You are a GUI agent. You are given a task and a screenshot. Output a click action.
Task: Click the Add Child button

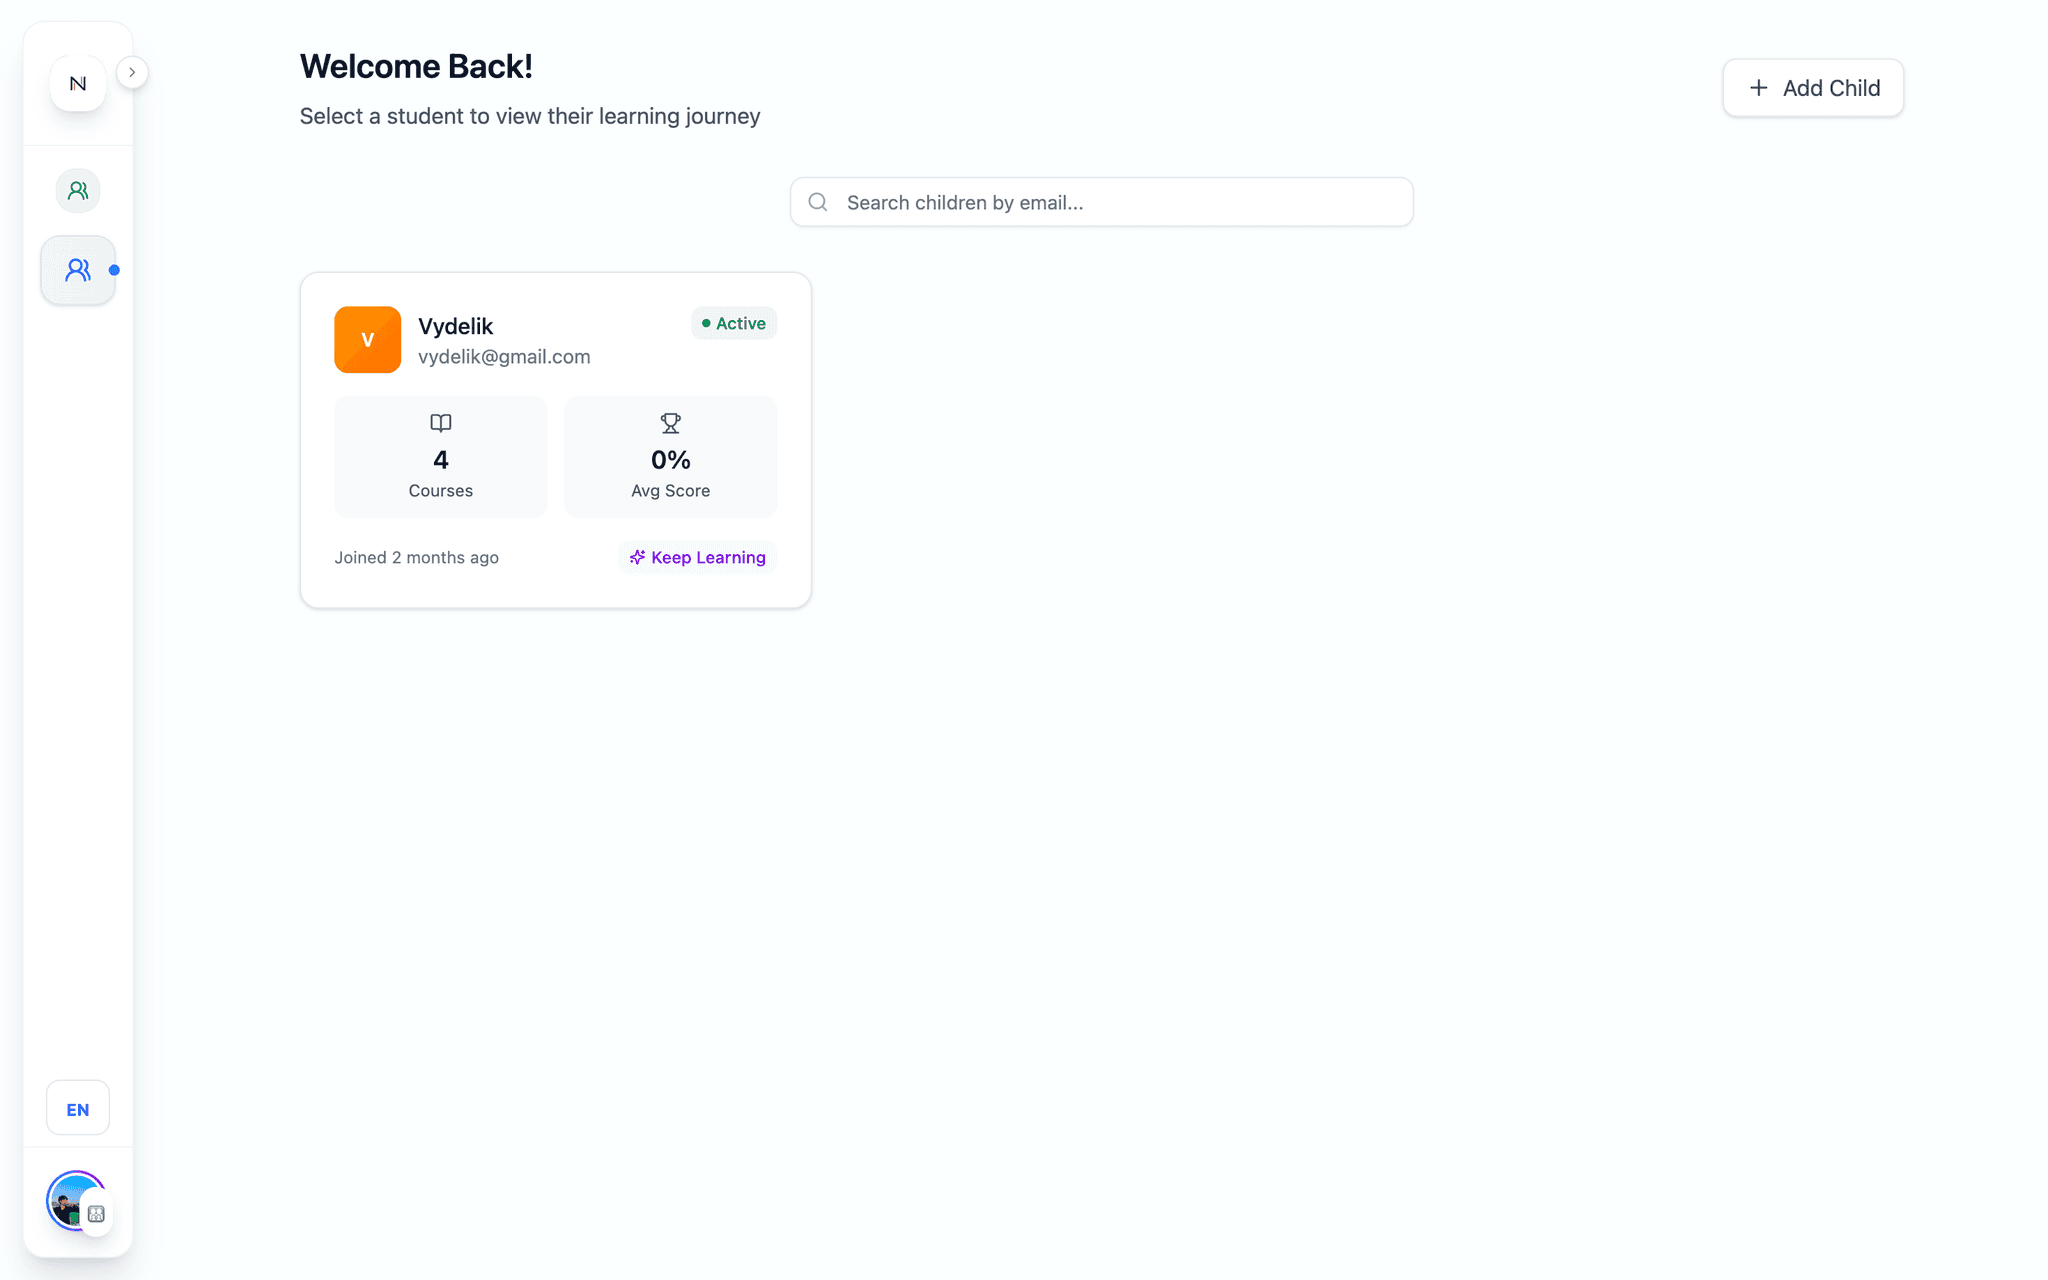(x=1813, y=88)
